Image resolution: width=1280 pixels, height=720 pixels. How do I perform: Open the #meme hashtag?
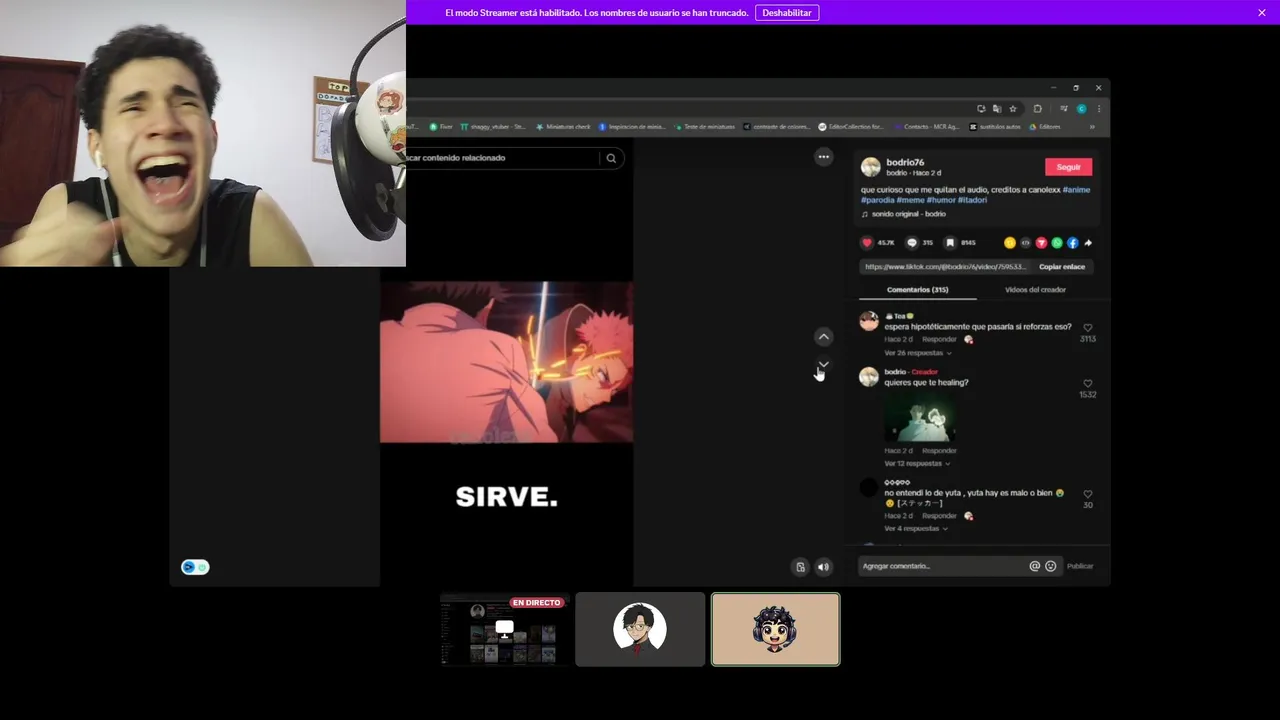click(x=910, y=201)
